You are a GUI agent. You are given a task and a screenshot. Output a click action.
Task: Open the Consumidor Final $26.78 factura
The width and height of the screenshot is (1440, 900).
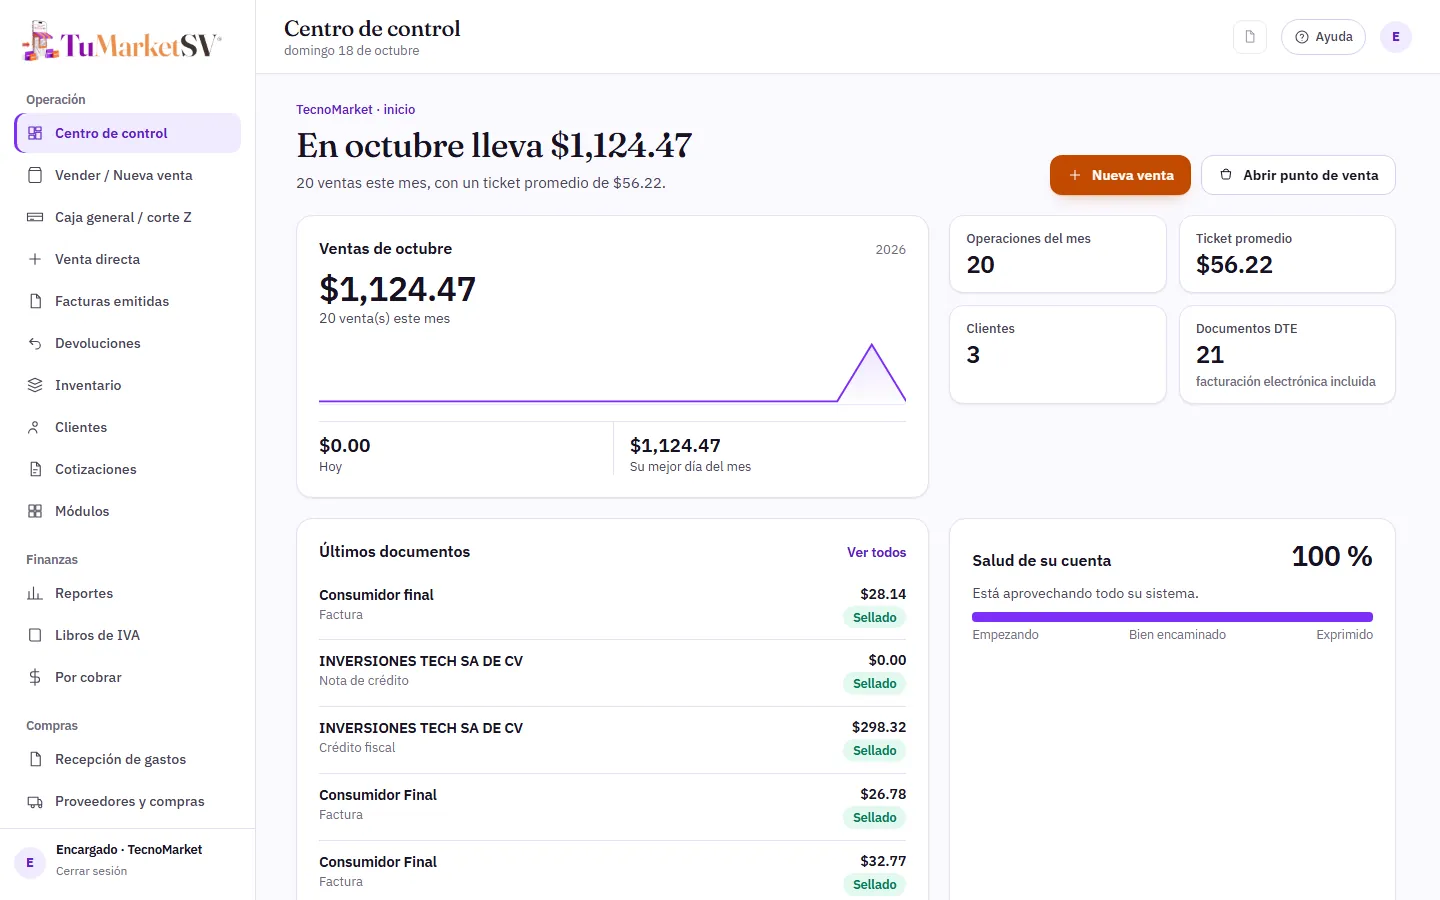pyautogui.click(x=612, y=807)
